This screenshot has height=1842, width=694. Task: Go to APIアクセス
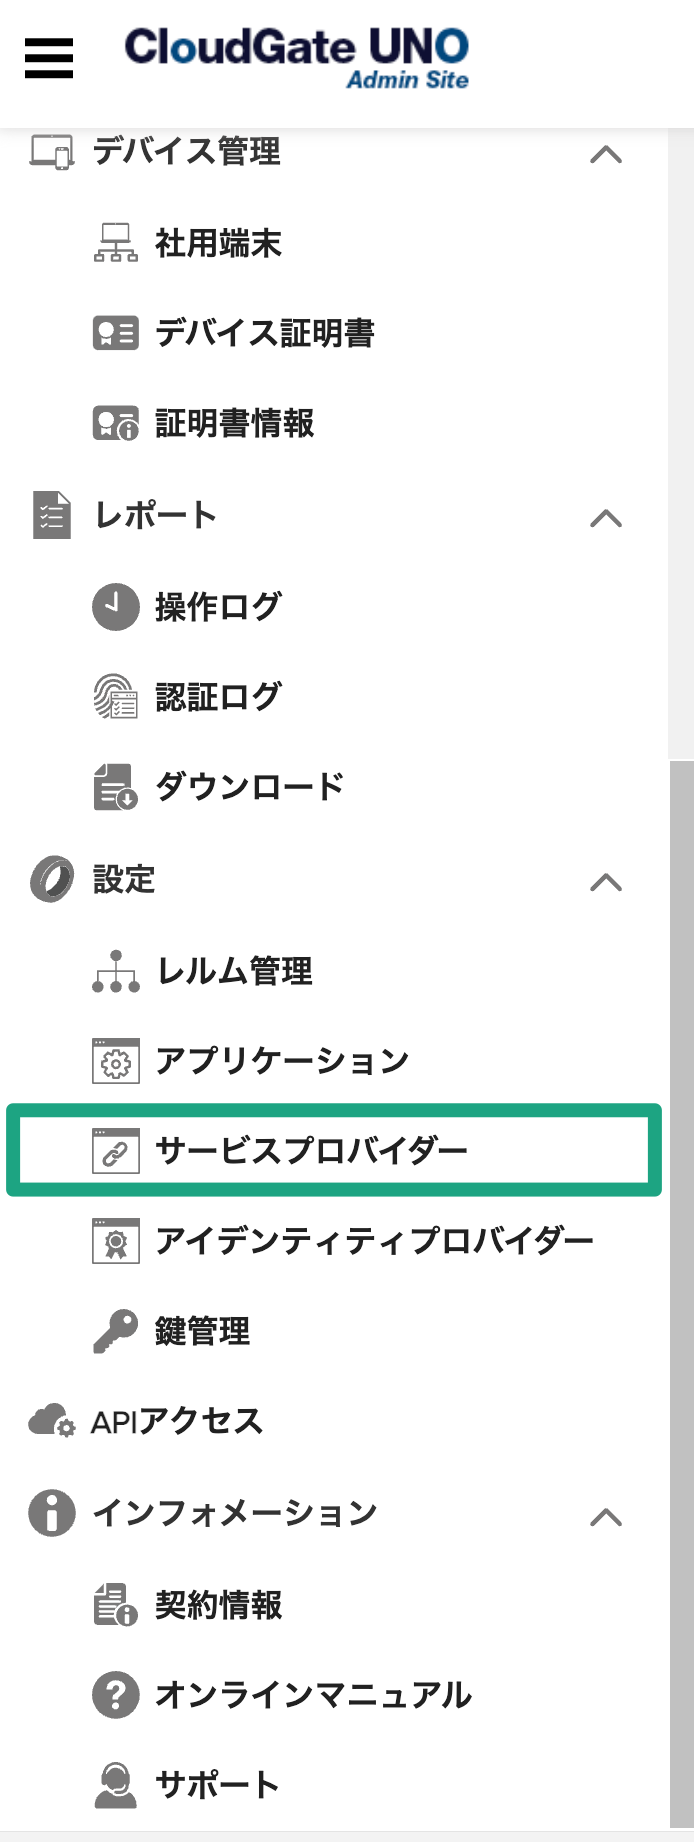(x=177, y=1422)
